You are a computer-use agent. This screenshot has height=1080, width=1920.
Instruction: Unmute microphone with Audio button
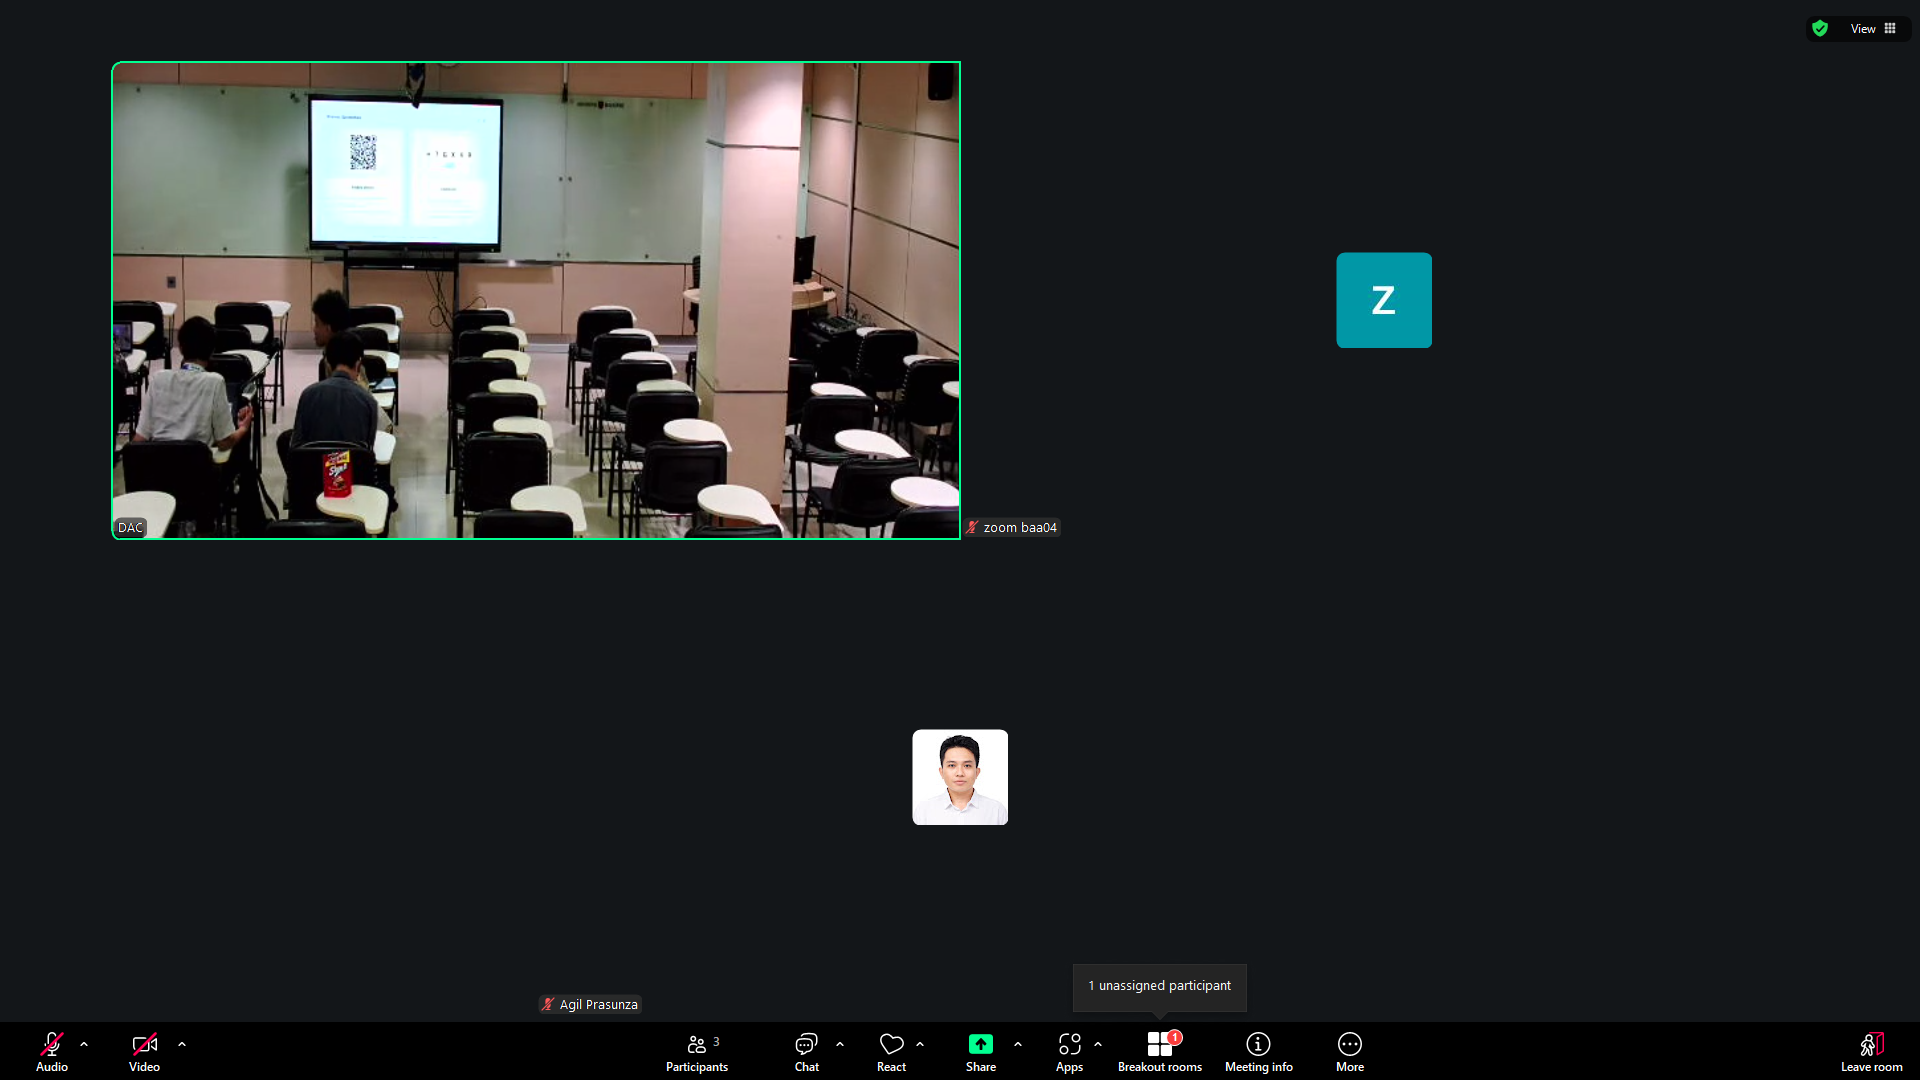tap(52, 1051)
